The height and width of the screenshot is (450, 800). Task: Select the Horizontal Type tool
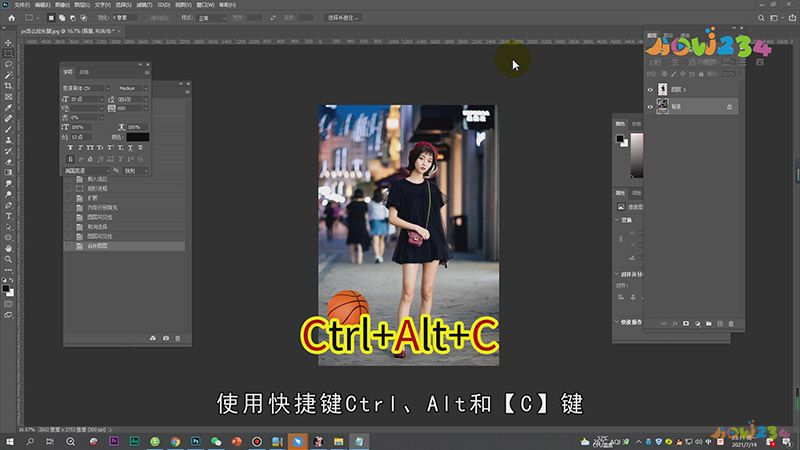pyautogui.click(x=8, y=216)
